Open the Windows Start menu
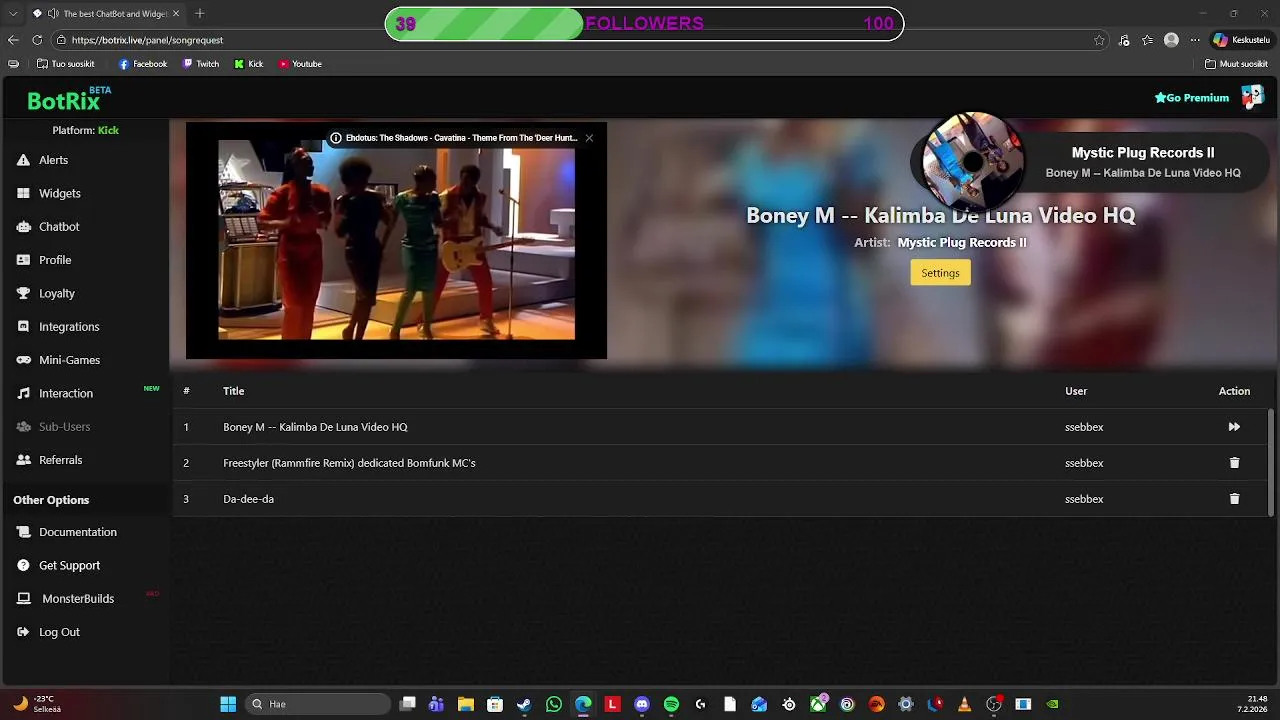The width and height of the screenshot is (1280, 720). coord(228,704)
